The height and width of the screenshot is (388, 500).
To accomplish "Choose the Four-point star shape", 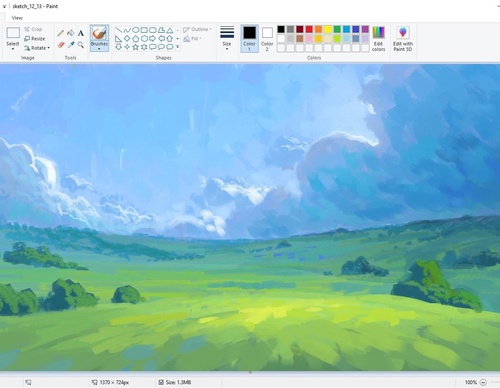I will pos(127,47).
